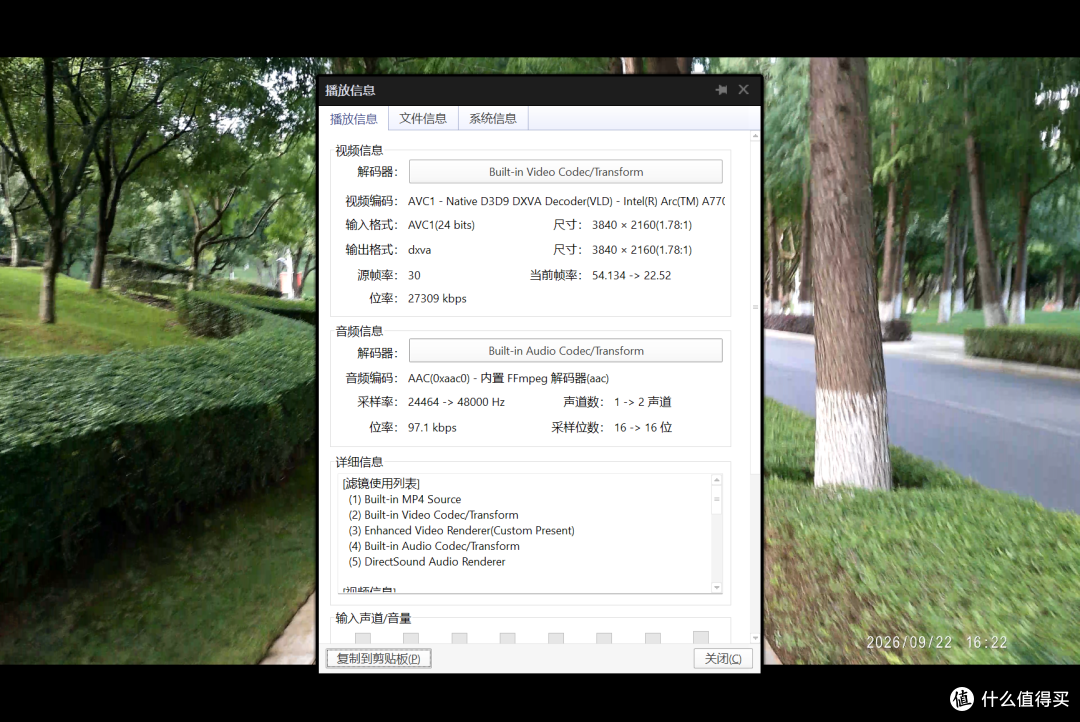The image size is (1080, 722).
Task: Open the Built-in Audio Codec/Transform decoder button
Action: point(565,351)
